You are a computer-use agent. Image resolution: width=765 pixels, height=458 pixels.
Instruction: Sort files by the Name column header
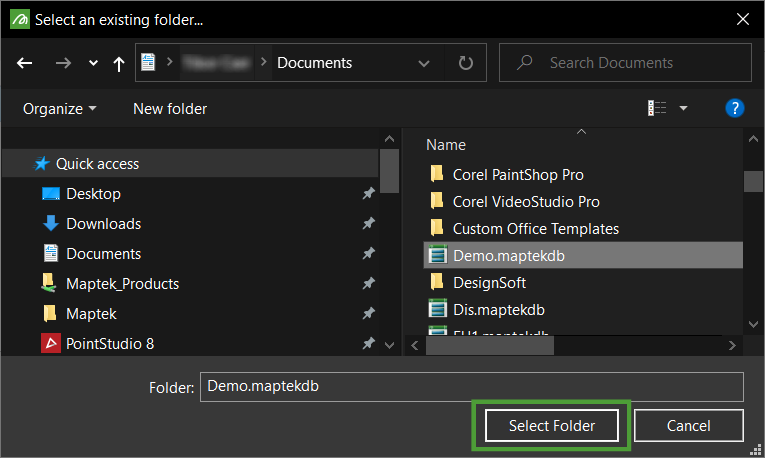[x=446, y=145]
